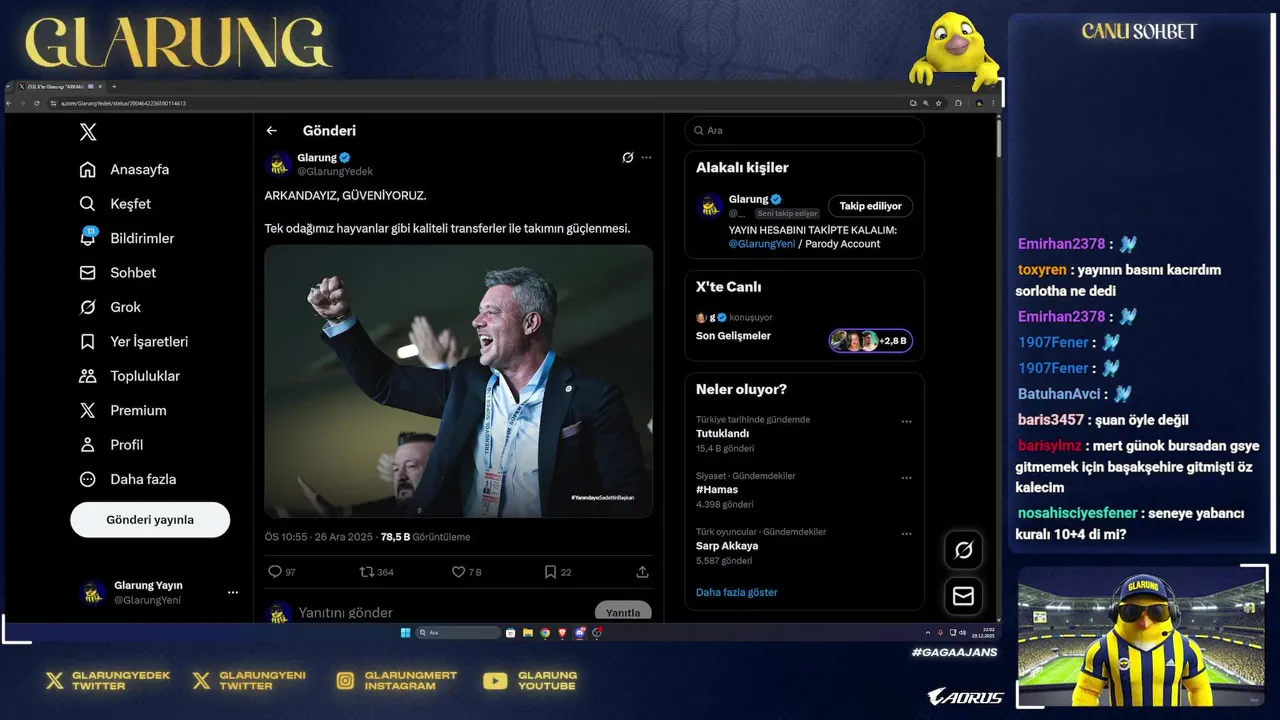Image resolution: width=1280 pixels, height=720 pixels.
Task: Open Bildirimler notifications
Action: (127, 238)
